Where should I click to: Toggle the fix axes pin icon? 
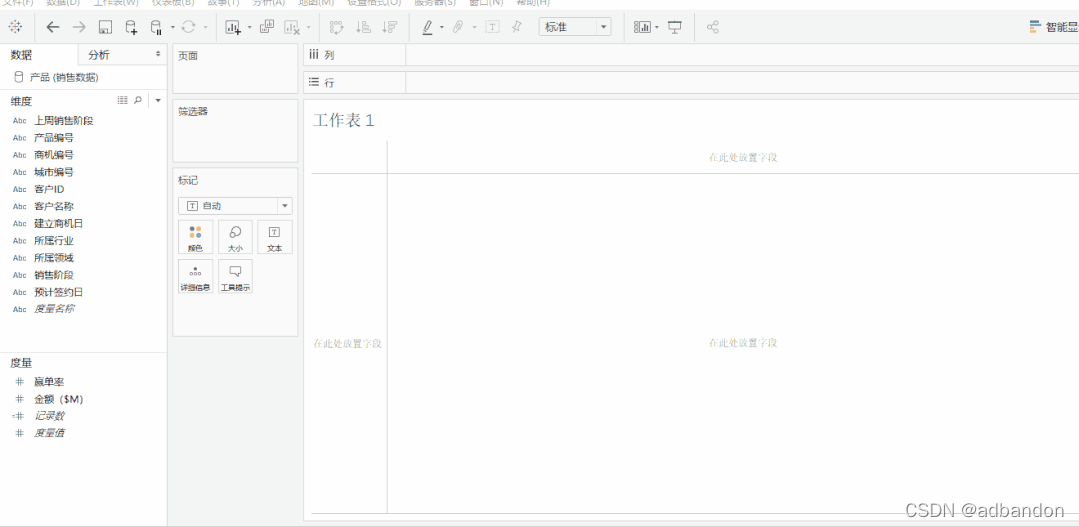517,28
